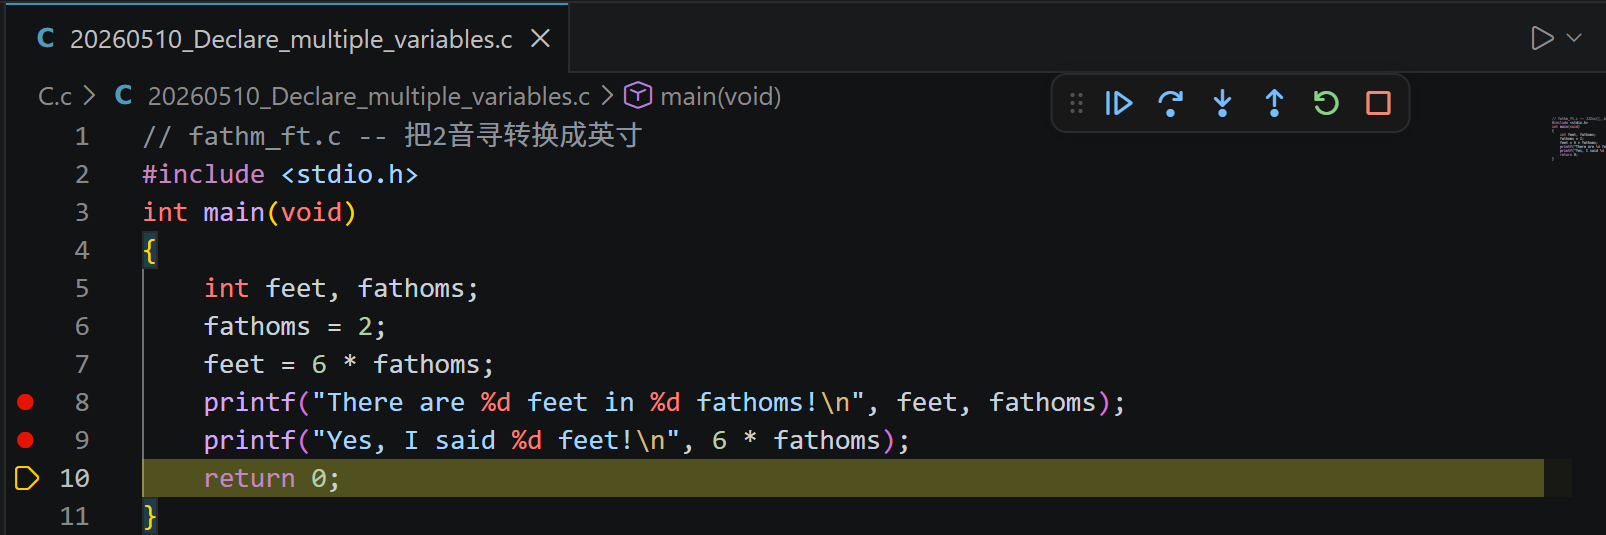Click the Continue debug button

[x=1118, y=103]
